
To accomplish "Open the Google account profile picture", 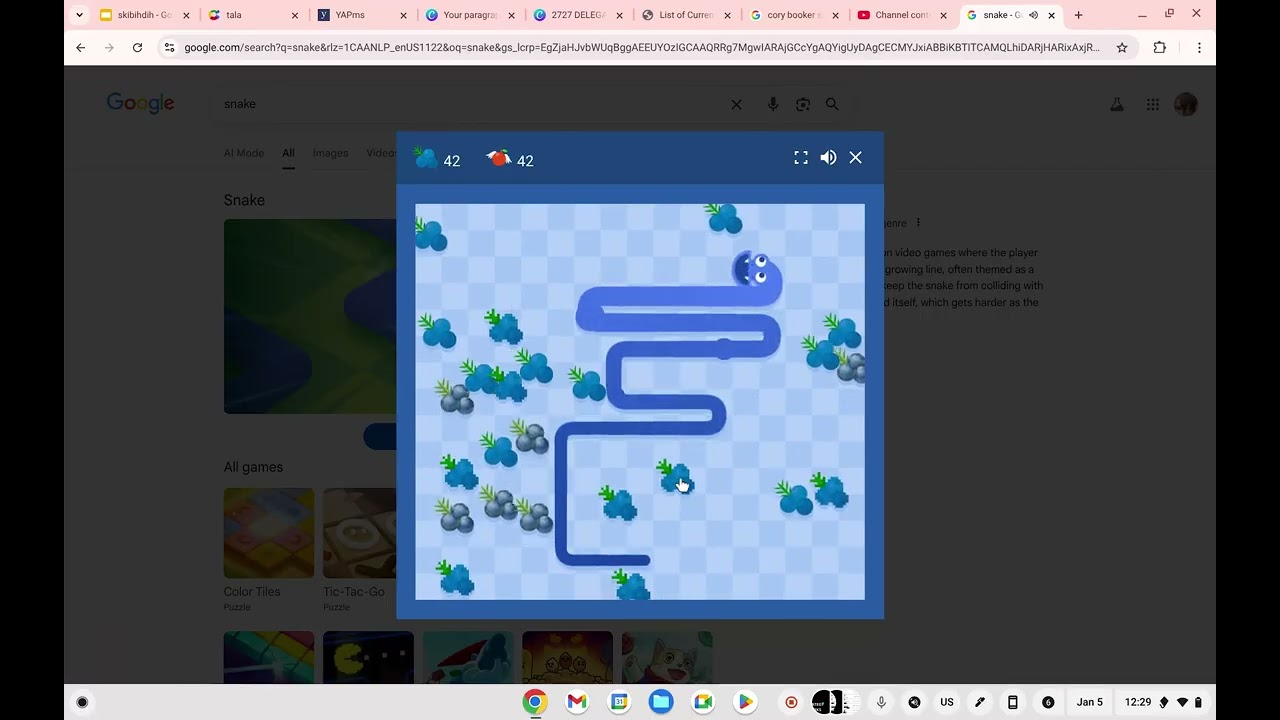I will tap(1186, 104).
